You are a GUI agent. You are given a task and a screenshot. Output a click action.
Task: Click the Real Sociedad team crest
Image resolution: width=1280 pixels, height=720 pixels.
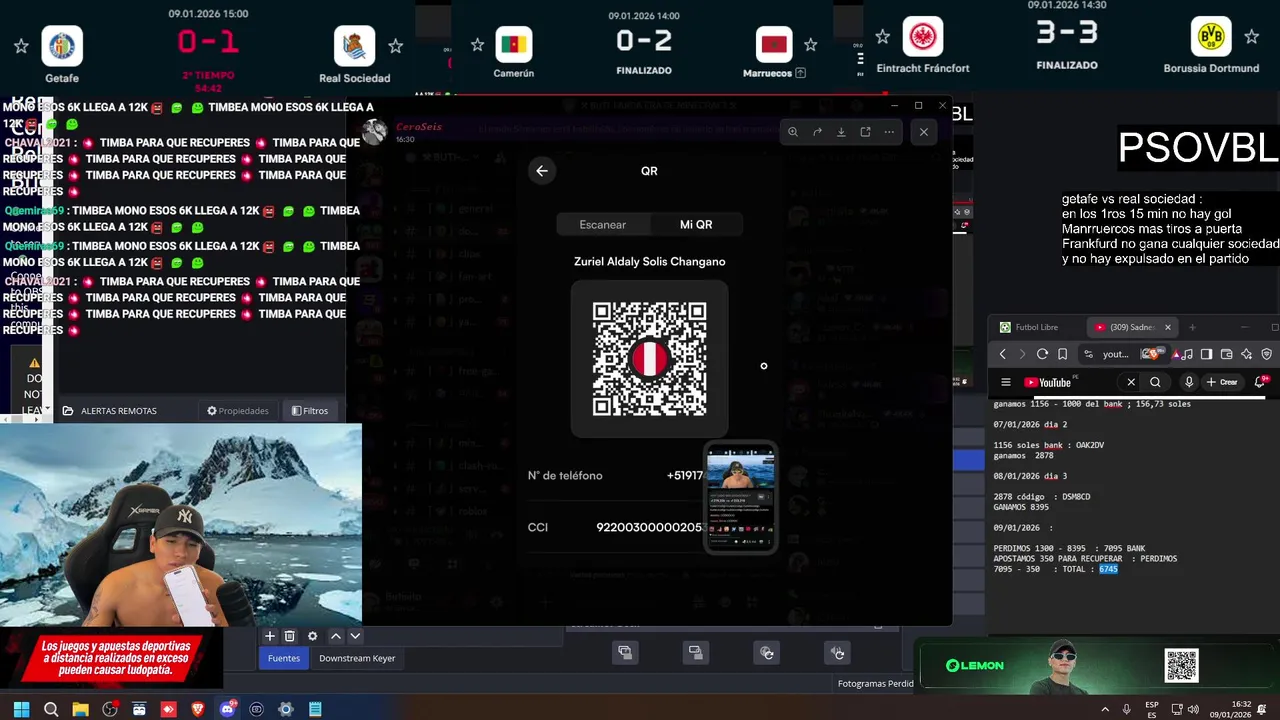tap(354, 46)
